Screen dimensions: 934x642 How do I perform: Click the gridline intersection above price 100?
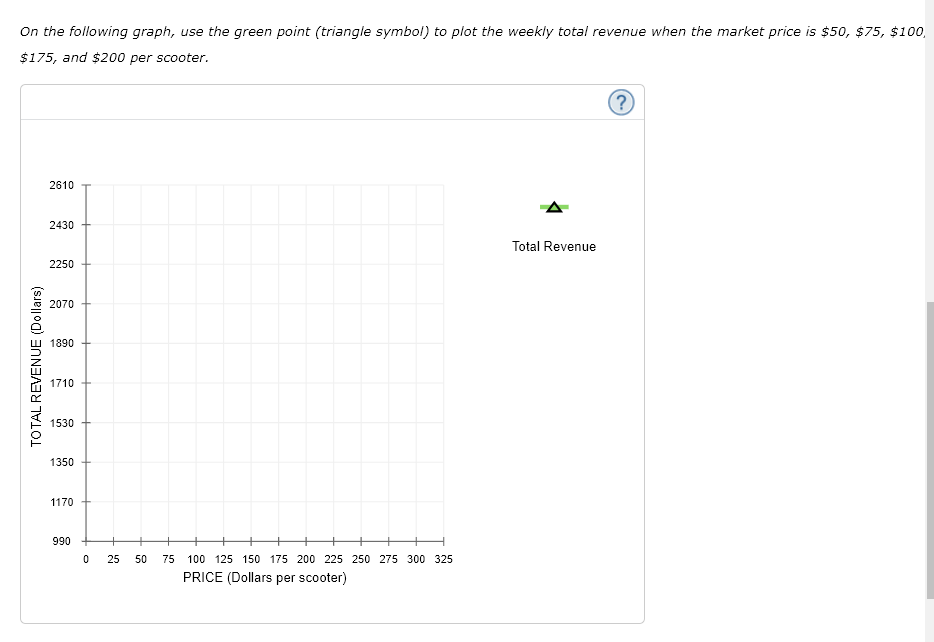coord(196,184)
